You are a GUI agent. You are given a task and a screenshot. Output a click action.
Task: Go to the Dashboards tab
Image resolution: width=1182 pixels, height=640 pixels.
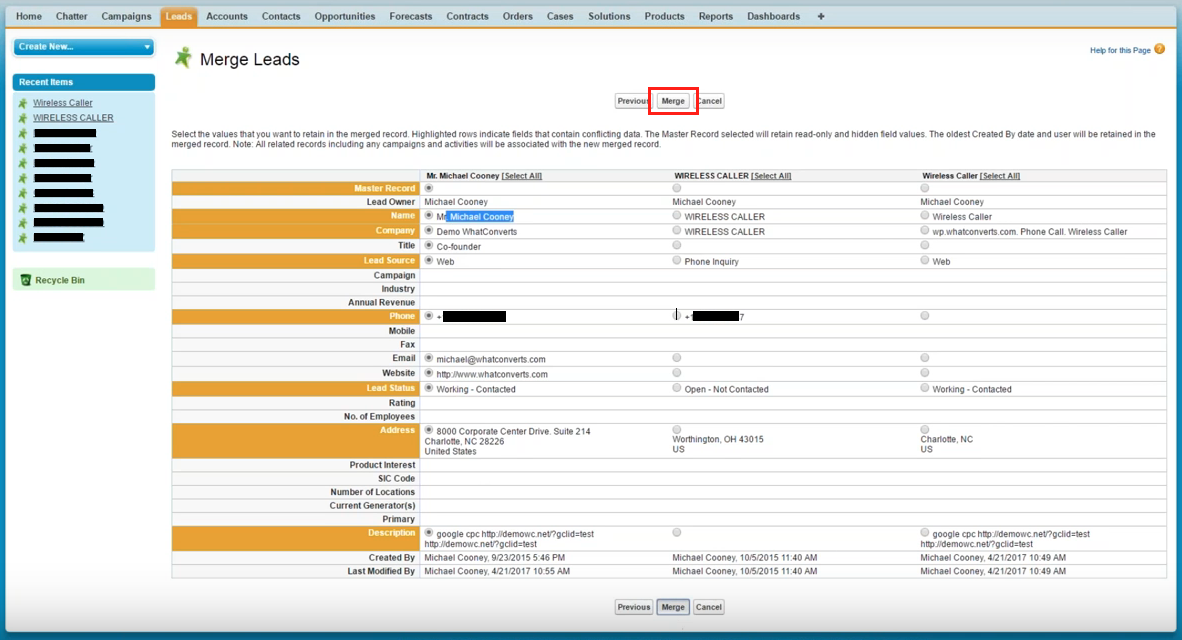pyautogui.click(x=773, y=16)
